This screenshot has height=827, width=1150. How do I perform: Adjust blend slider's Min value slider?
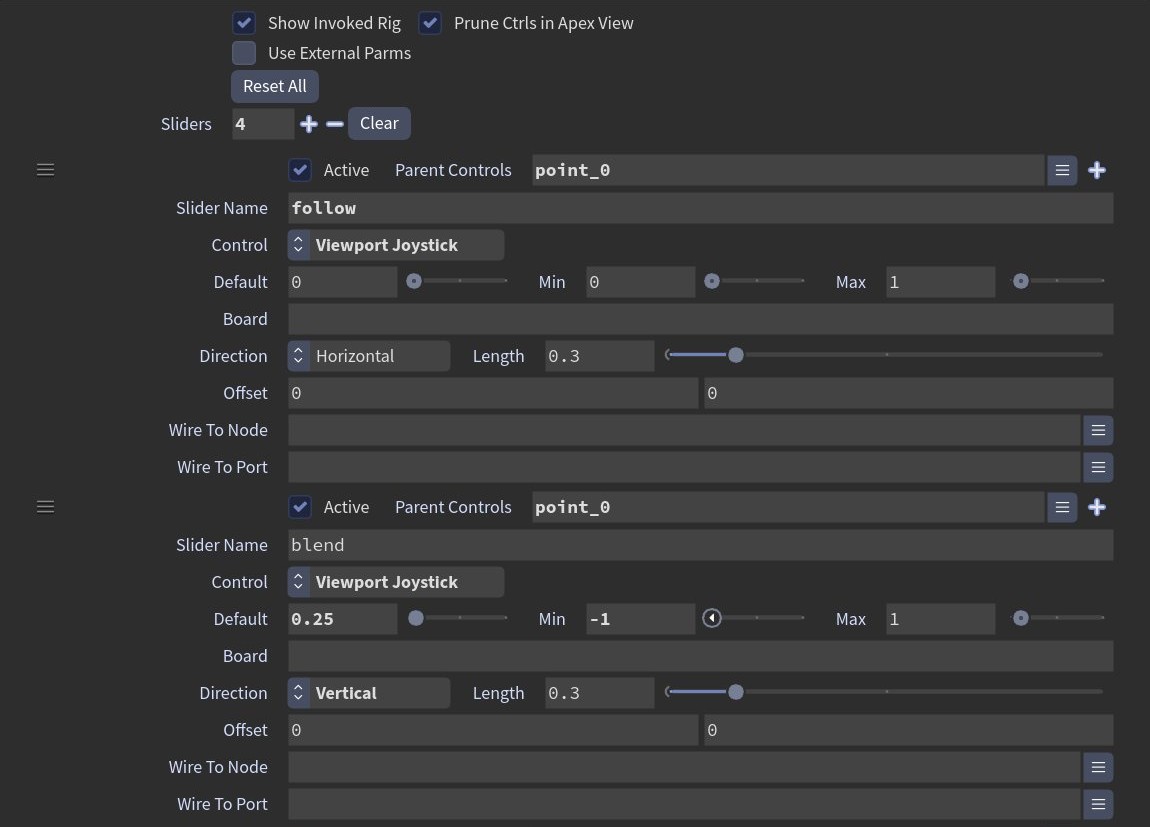point(754,618)
